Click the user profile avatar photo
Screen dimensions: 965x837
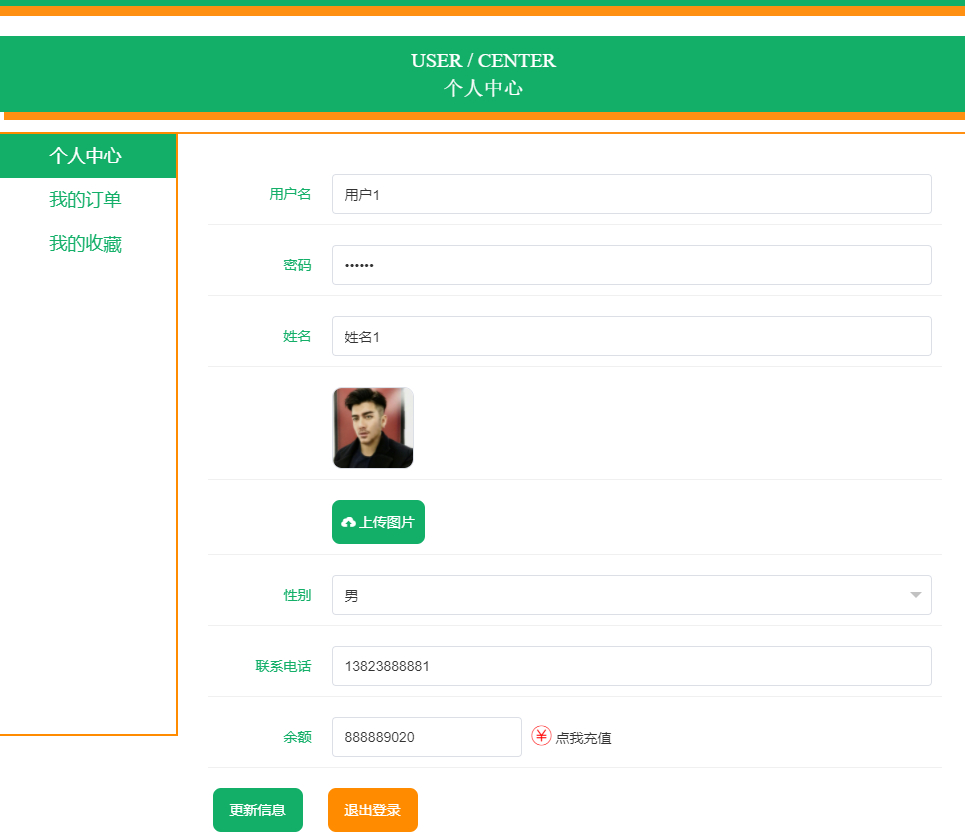pos(372,428)
